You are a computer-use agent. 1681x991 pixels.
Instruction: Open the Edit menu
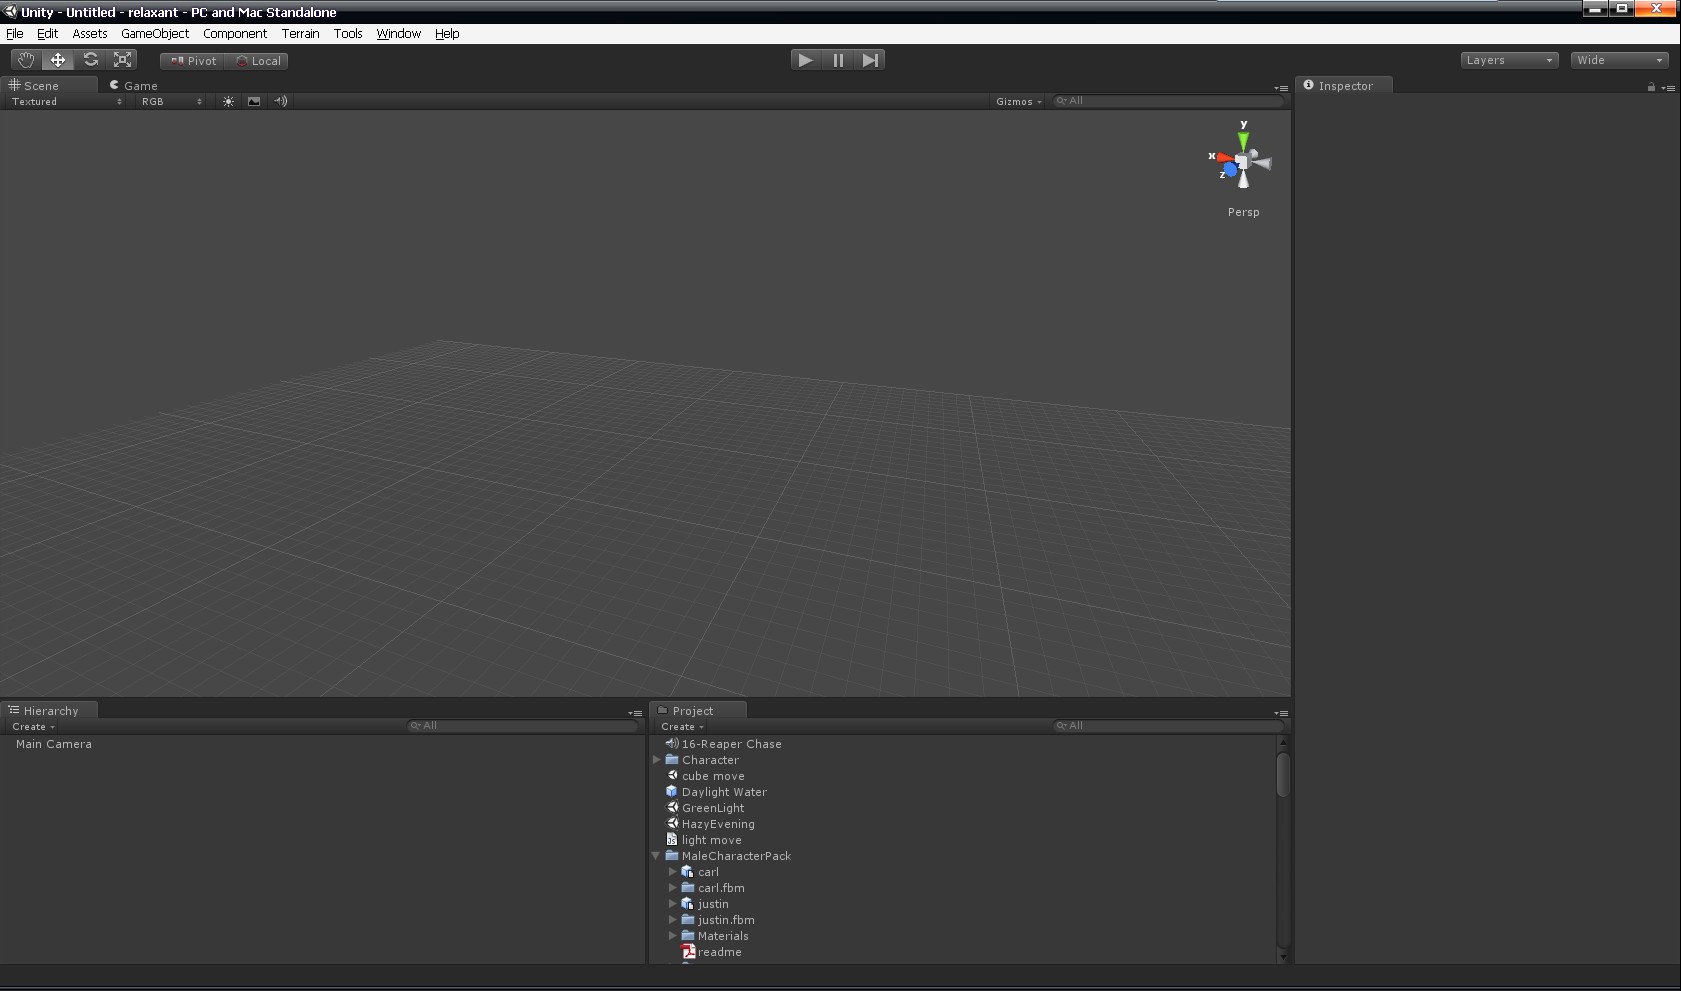click(47, 33)
